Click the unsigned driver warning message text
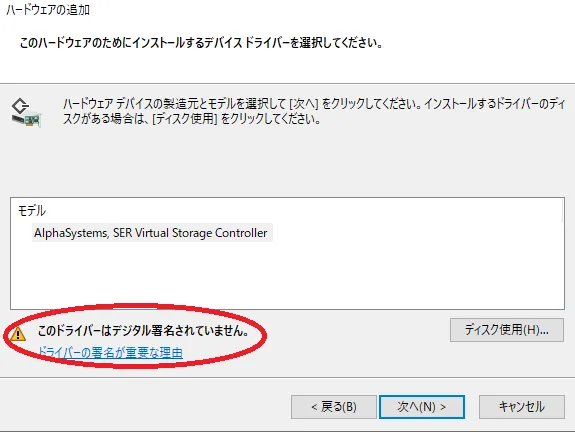 pyautogui.click(x=143, y=331)
